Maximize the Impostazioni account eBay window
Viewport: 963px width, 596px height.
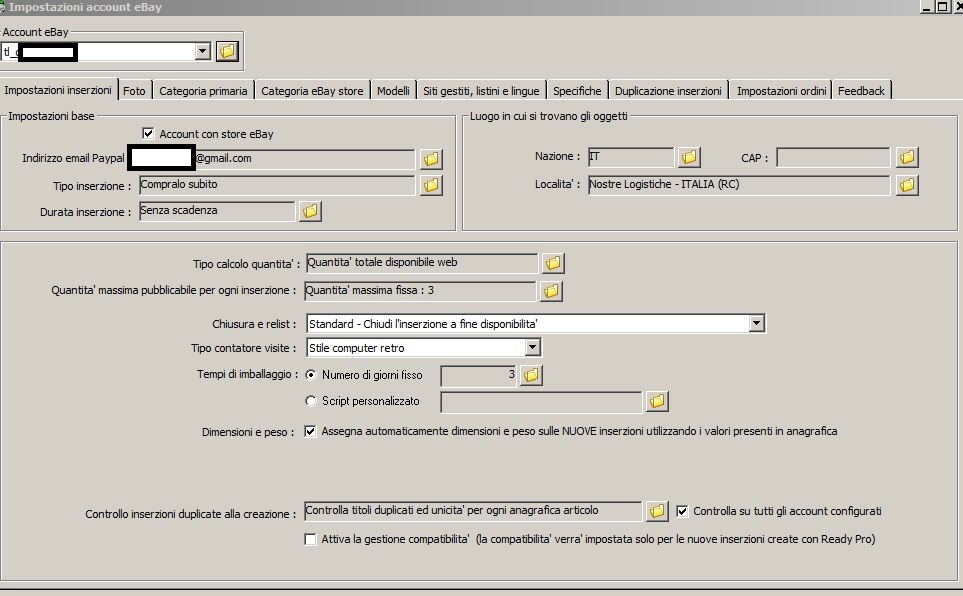coord(942,7)
